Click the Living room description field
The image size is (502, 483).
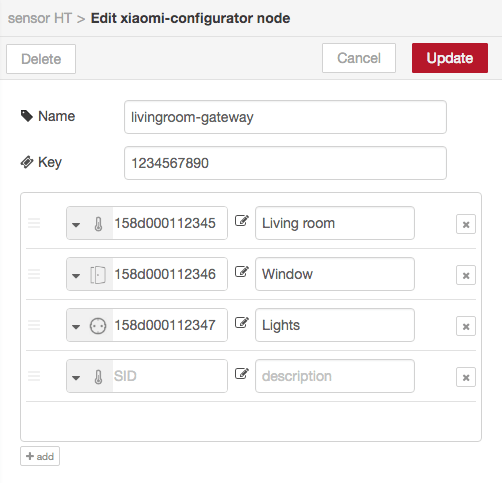tap(335, 223)
